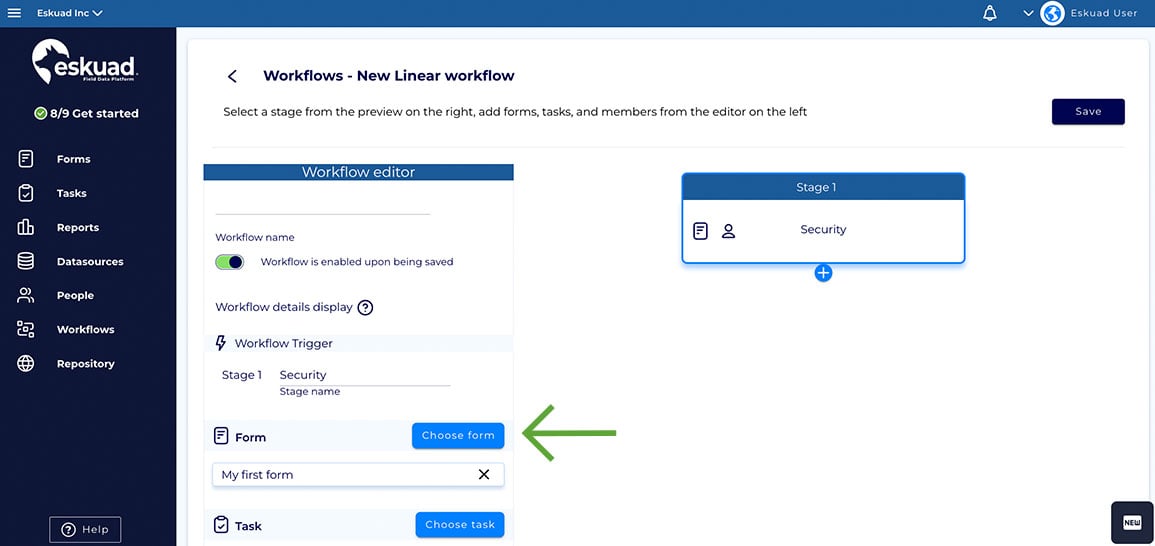The image size is (1155, 546).
Task: Add a new stage with plus button
Action: [x=824, y=273]
